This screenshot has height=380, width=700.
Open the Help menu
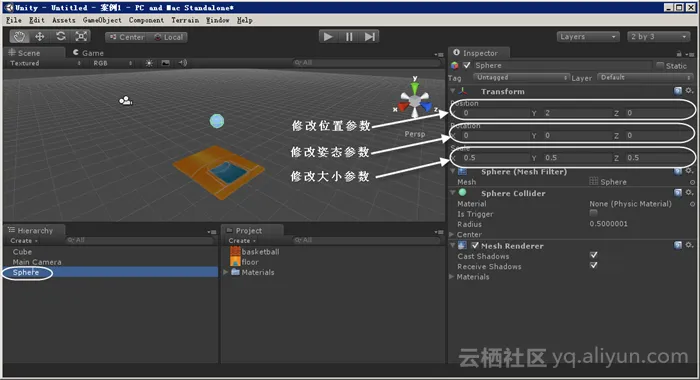point(244,20)
